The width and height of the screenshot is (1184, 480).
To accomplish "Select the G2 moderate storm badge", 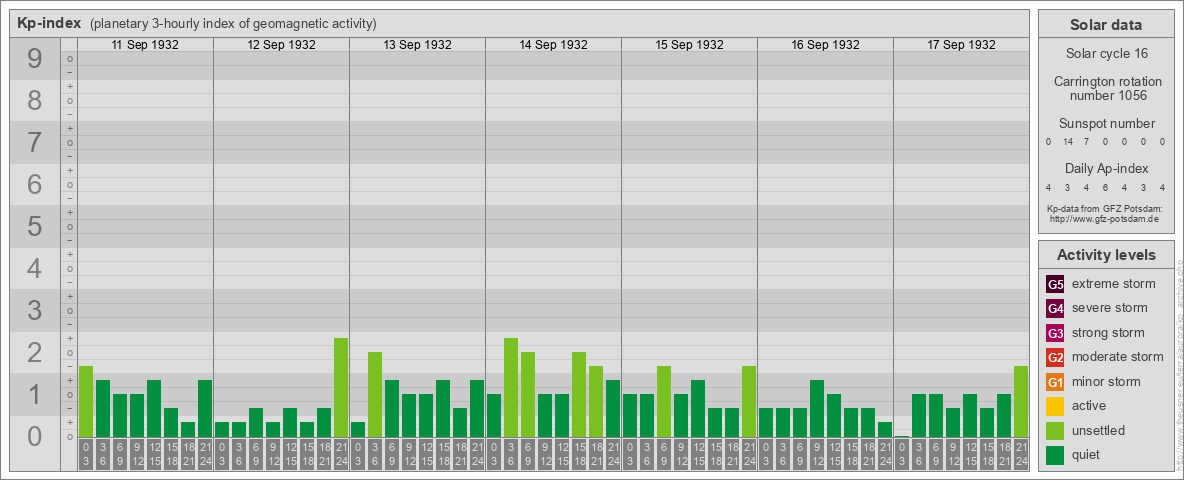I will click(1055, 357).
